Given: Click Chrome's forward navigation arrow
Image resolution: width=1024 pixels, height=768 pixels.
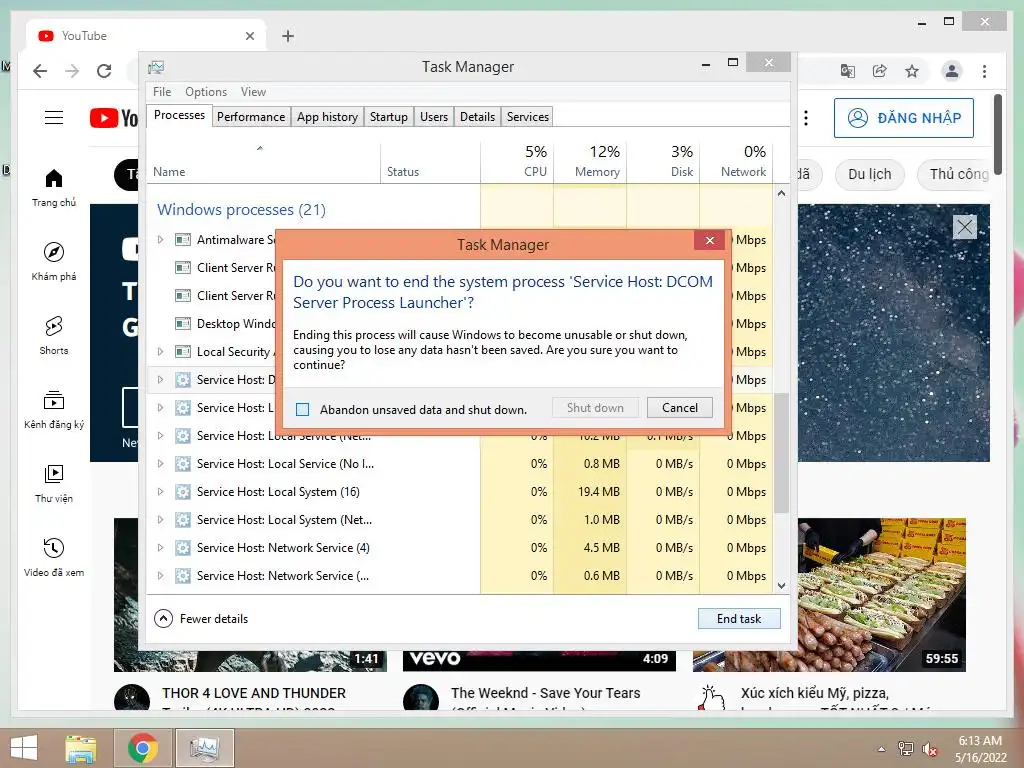Looking at the screenshot, I should coord(72,71).
